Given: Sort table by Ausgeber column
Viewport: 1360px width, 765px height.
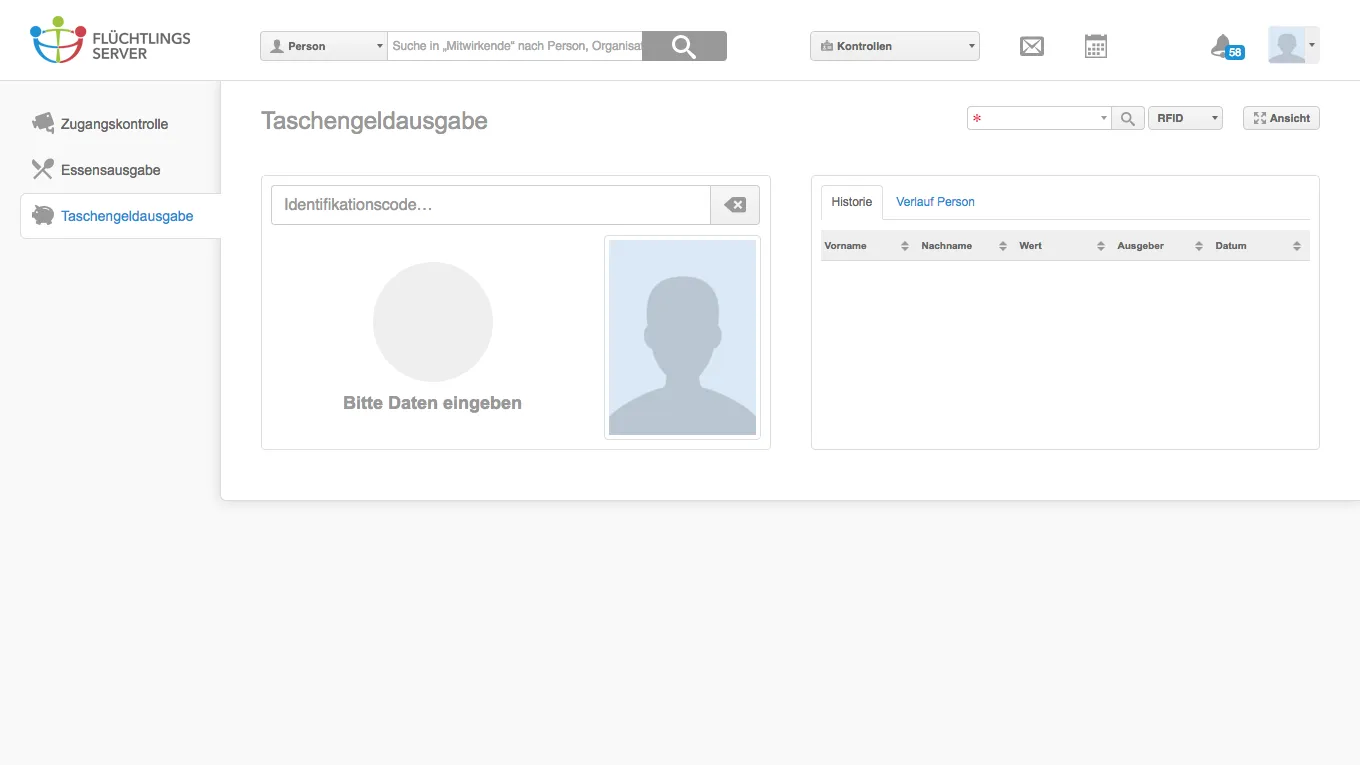Looking at the screenshot, I should pyautogui.click(x=1160, y=246).
